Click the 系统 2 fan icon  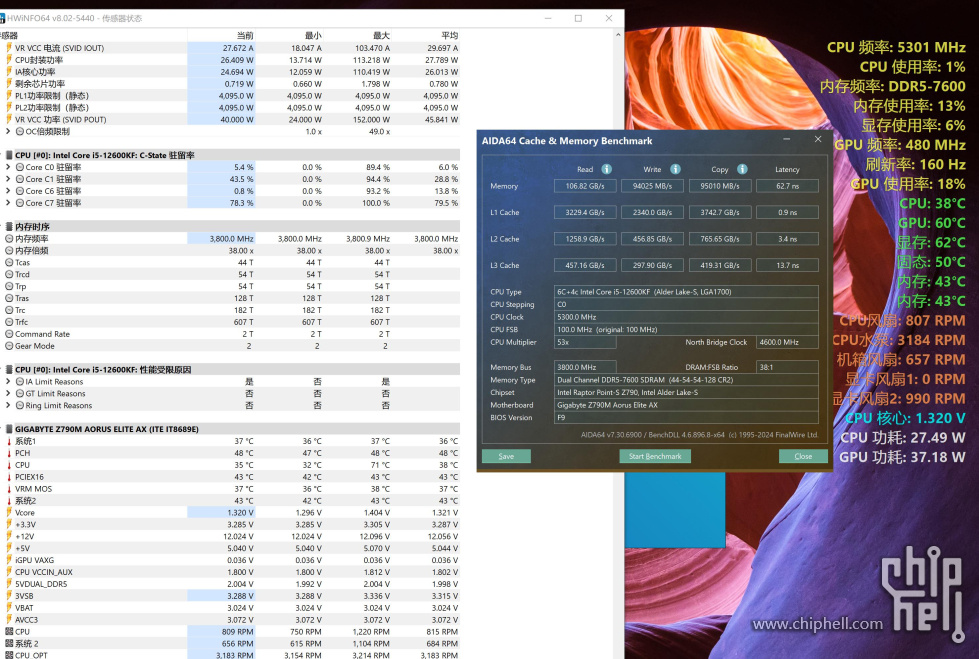click(x=9, y=643)
